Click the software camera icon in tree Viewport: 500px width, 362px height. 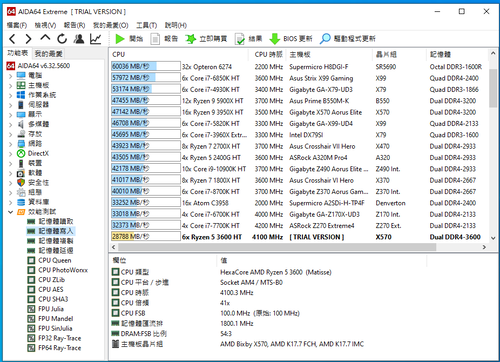pos(21,173)
